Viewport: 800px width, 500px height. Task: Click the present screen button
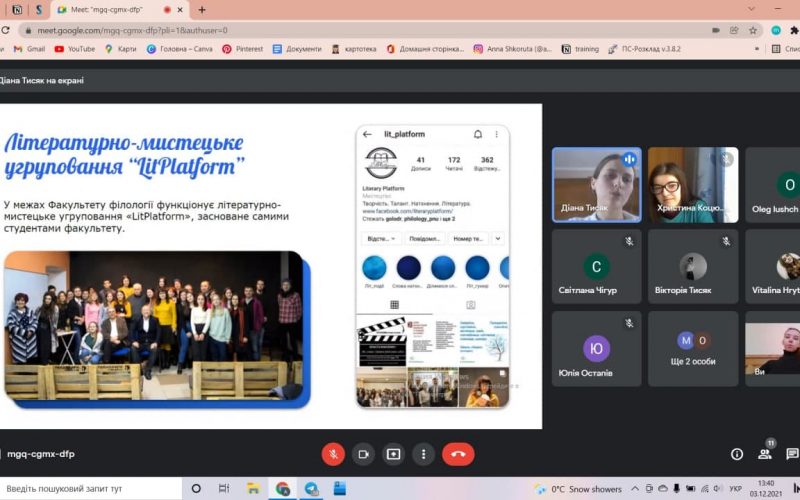click(393, 453)
